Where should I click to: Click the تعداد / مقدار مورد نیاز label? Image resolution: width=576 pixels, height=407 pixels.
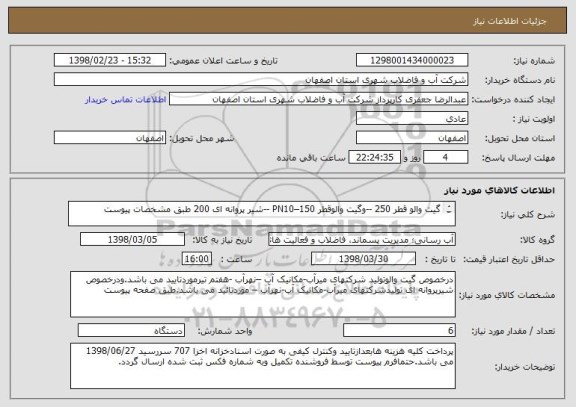513,331
